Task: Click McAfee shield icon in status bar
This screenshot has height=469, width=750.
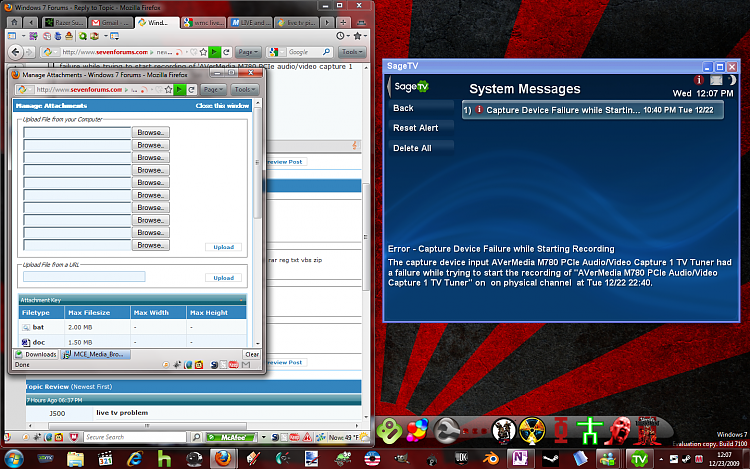Action: (74, 437)
